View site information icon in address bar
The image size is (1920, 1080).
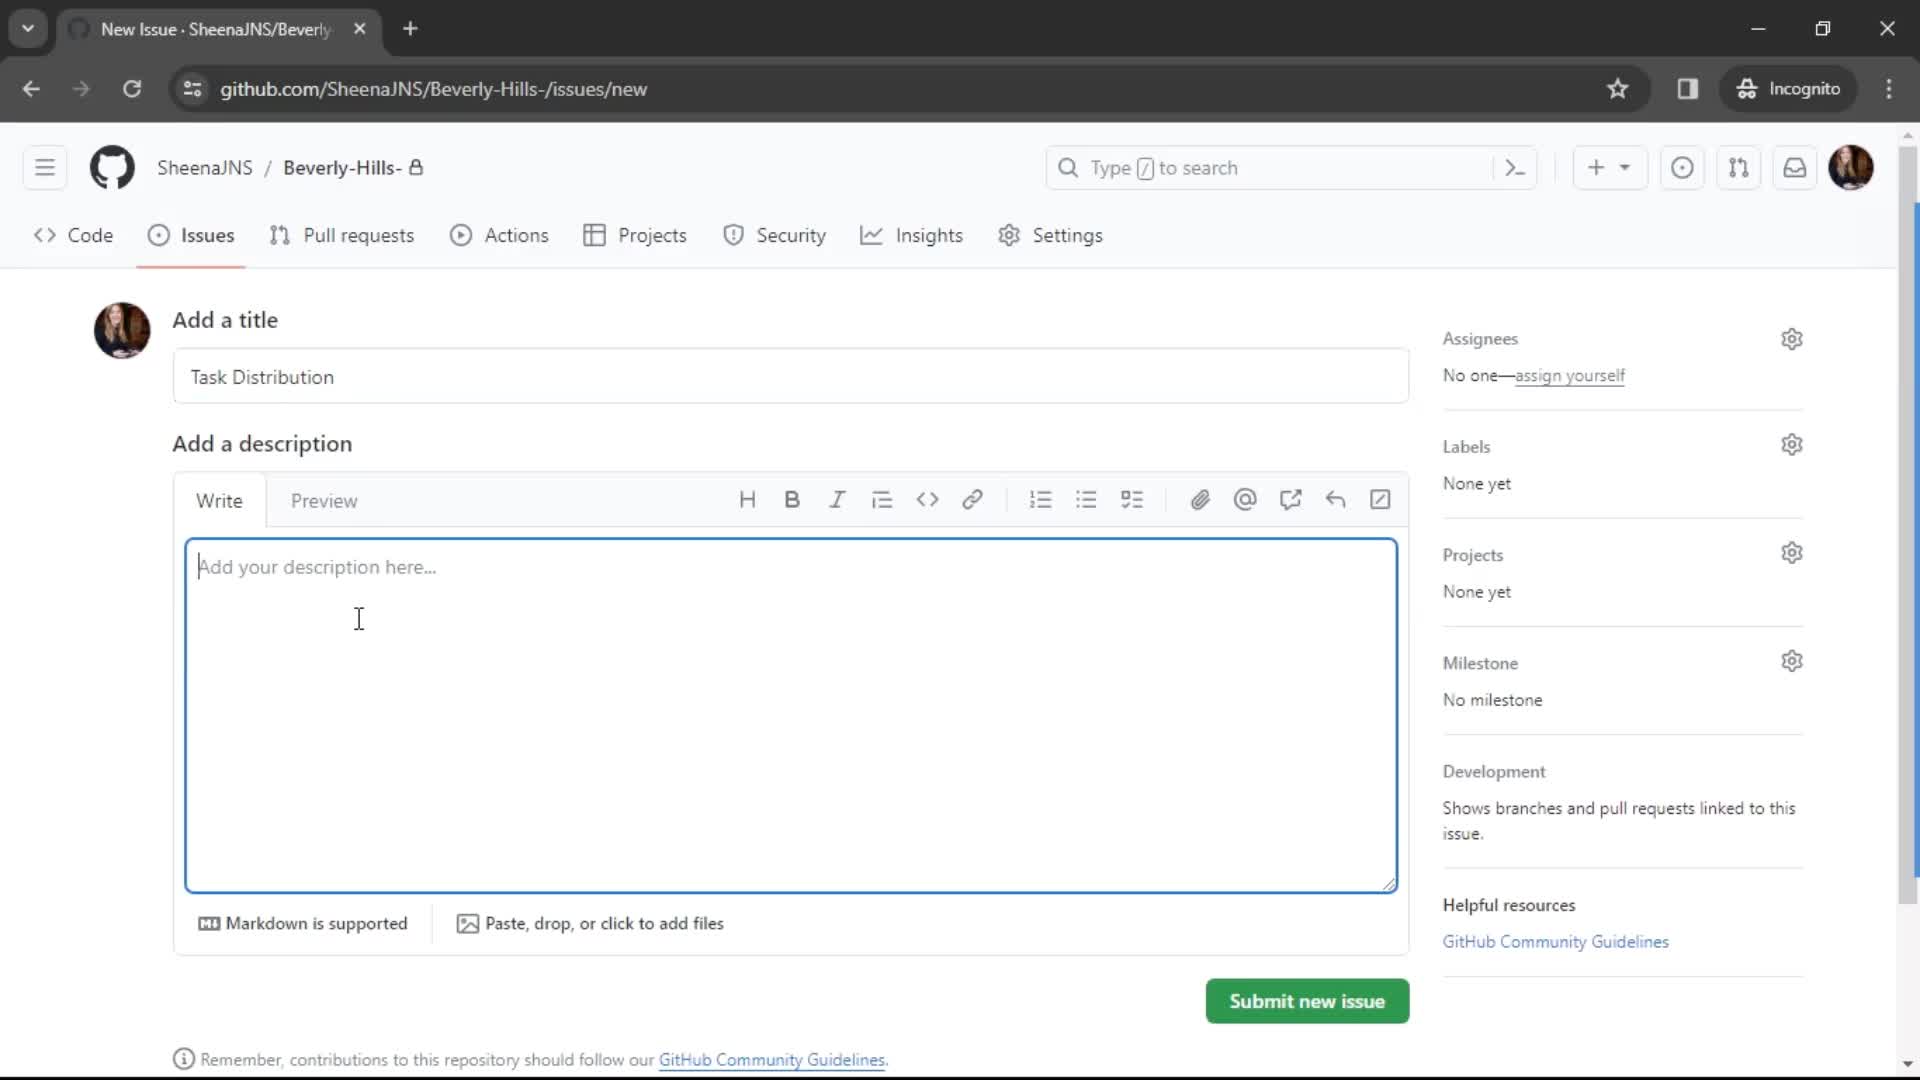(x=193, y=89)
